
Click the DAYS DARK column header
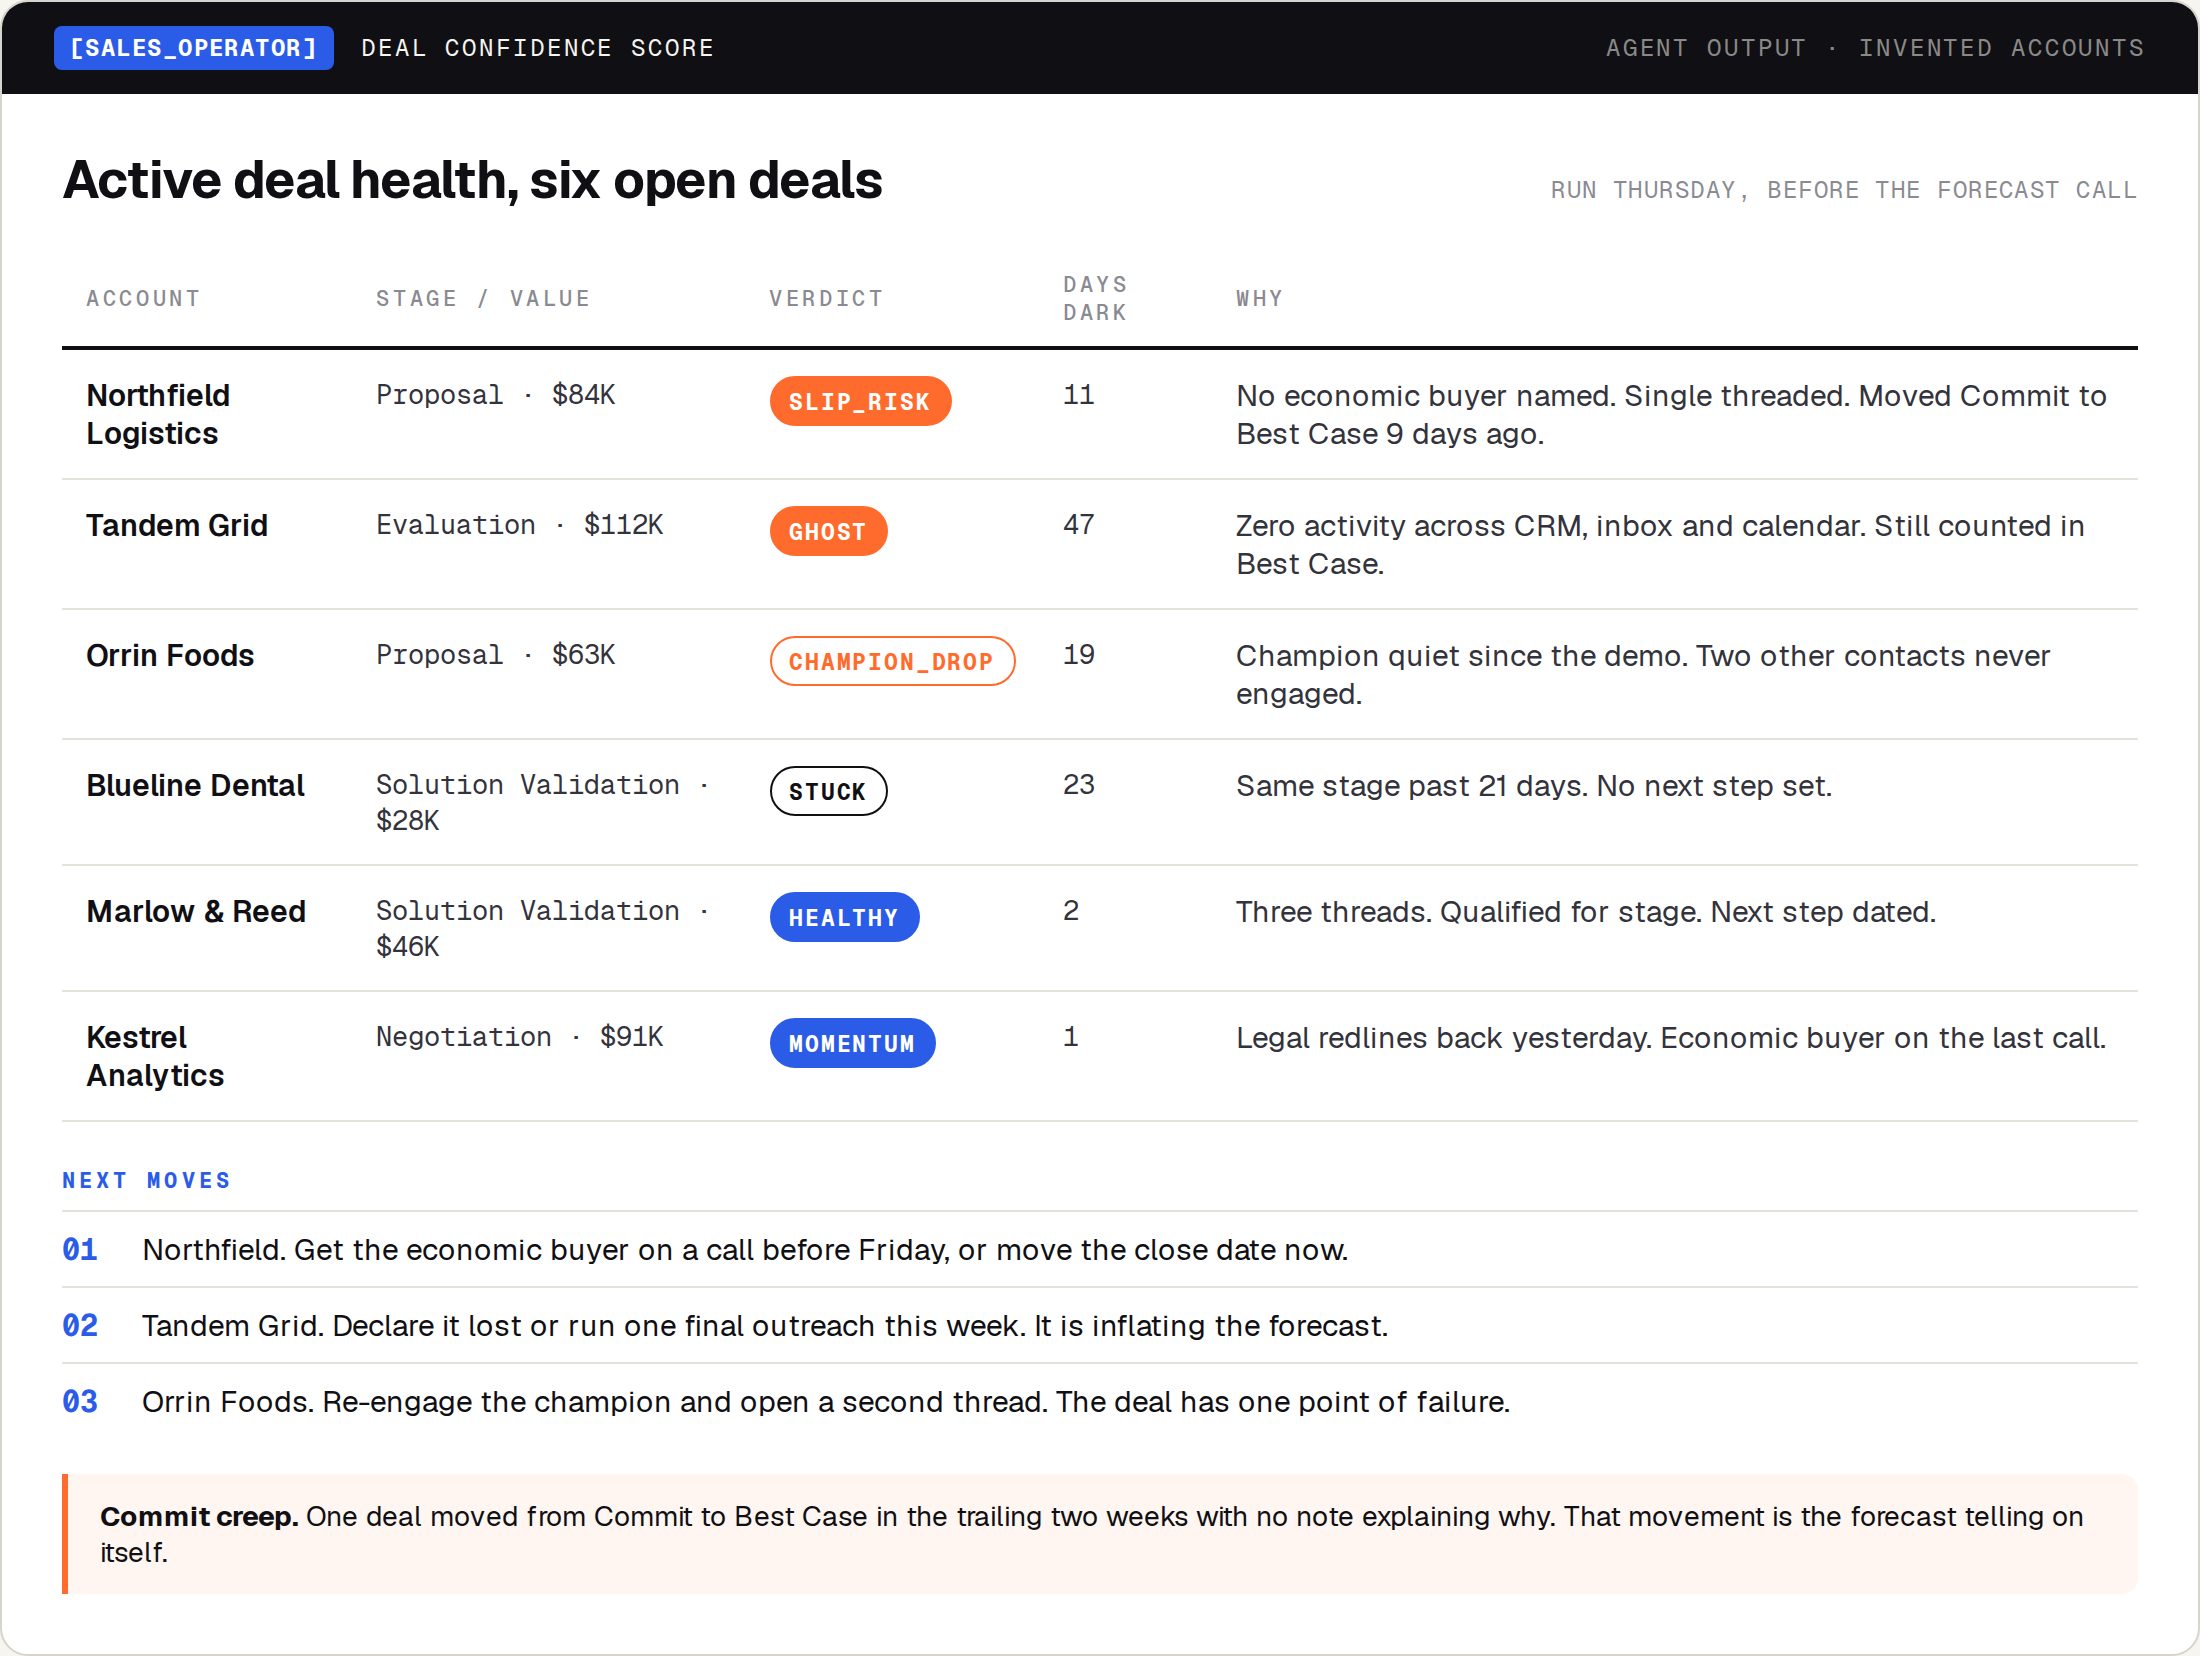[1095, 298]
